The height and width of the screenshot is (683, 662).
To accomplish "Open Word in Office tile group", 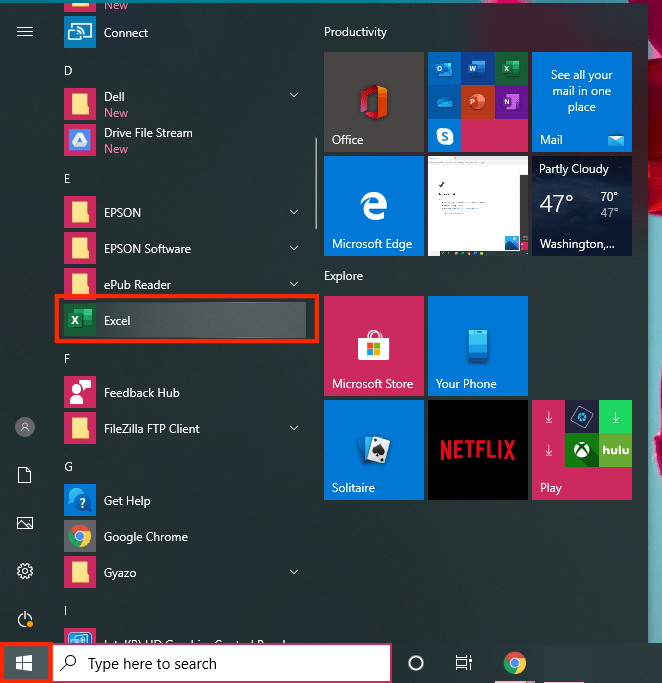I will pos(478,68).
